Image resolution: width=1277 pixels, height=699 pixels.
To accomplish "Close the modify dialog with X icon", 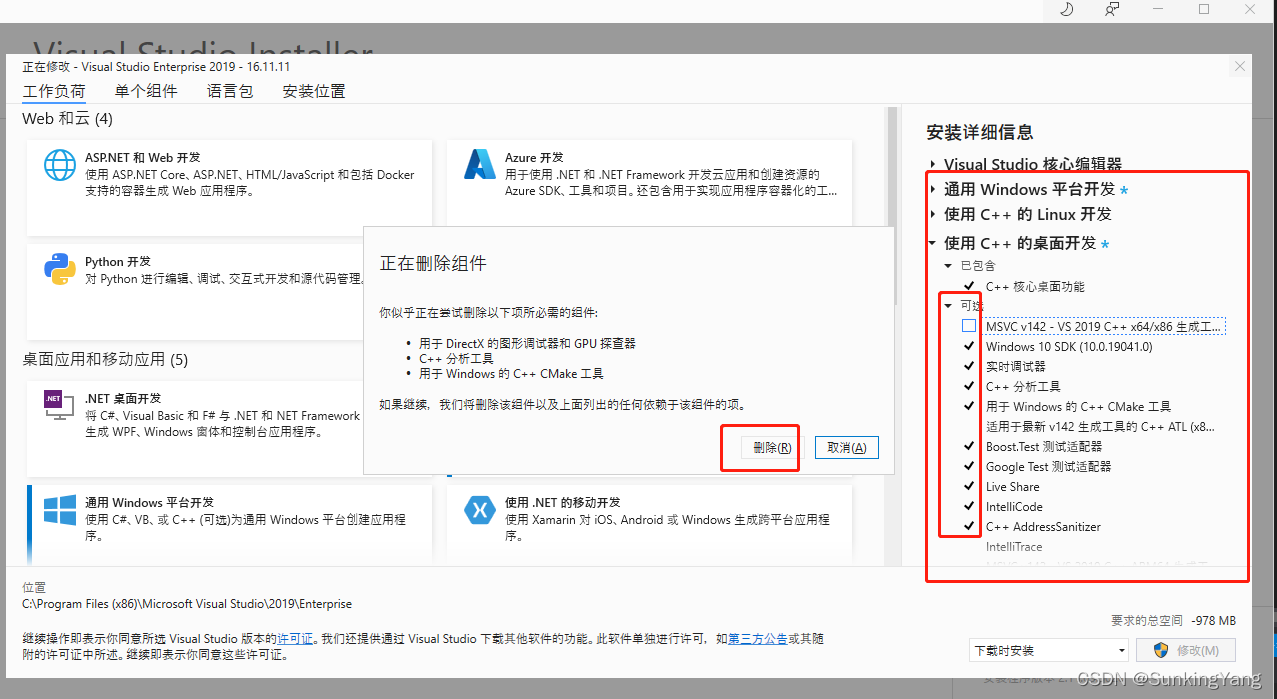I will [1240, 67].
